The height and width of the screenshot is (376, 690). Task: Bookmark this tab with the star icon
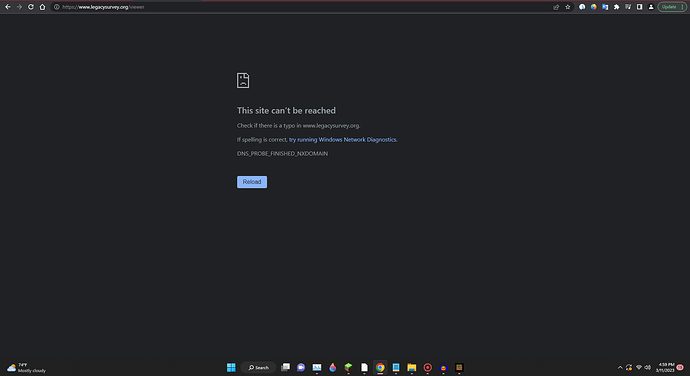tap(568, 7)
